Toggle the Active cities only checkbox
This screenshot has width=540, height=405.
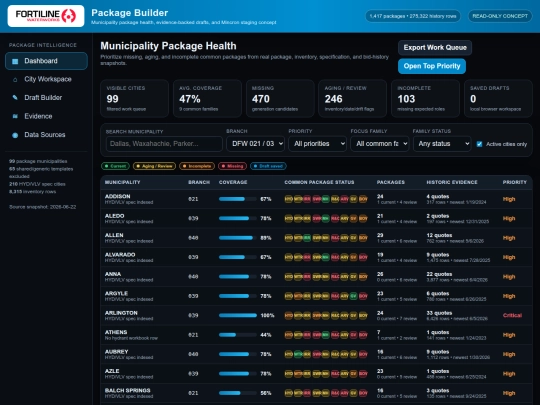pyautogui.click(x=479, y=144)
